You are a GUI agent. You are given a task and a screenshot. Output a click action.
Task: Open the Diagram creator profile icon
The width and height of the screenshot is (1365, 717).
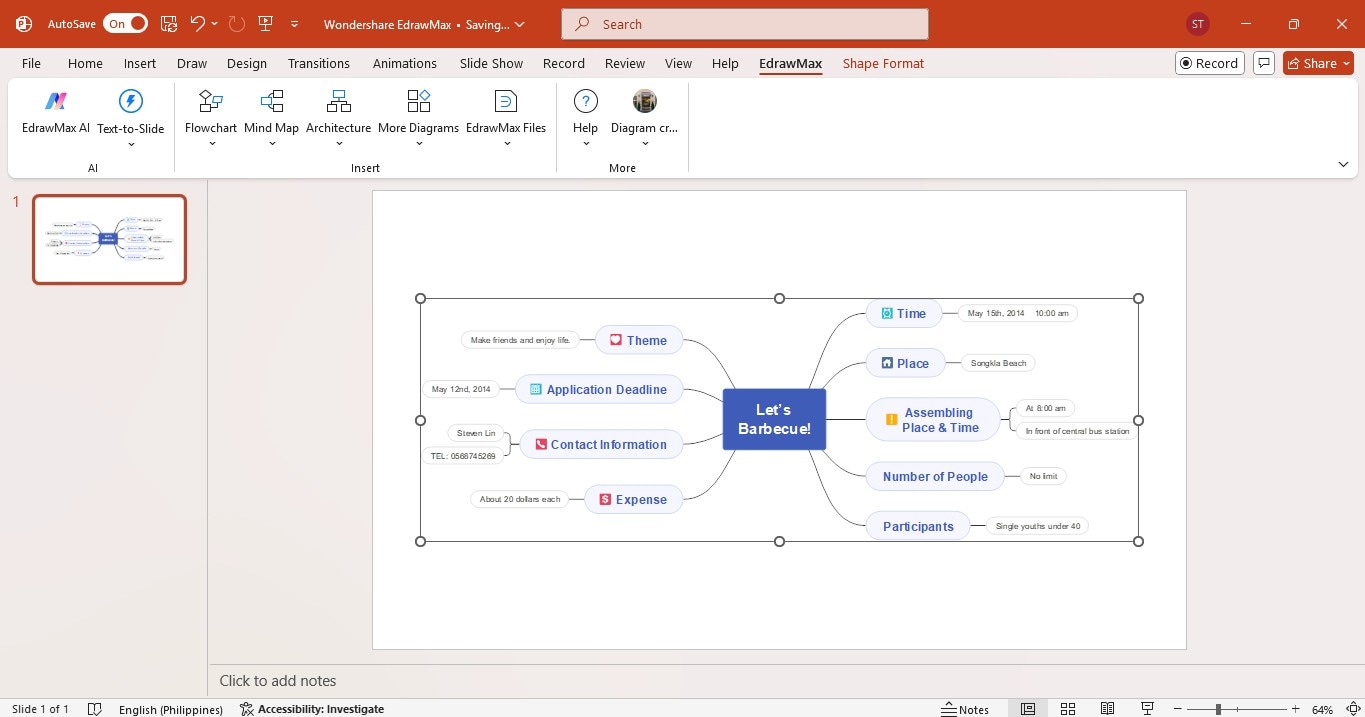click(x=645, y=101)
